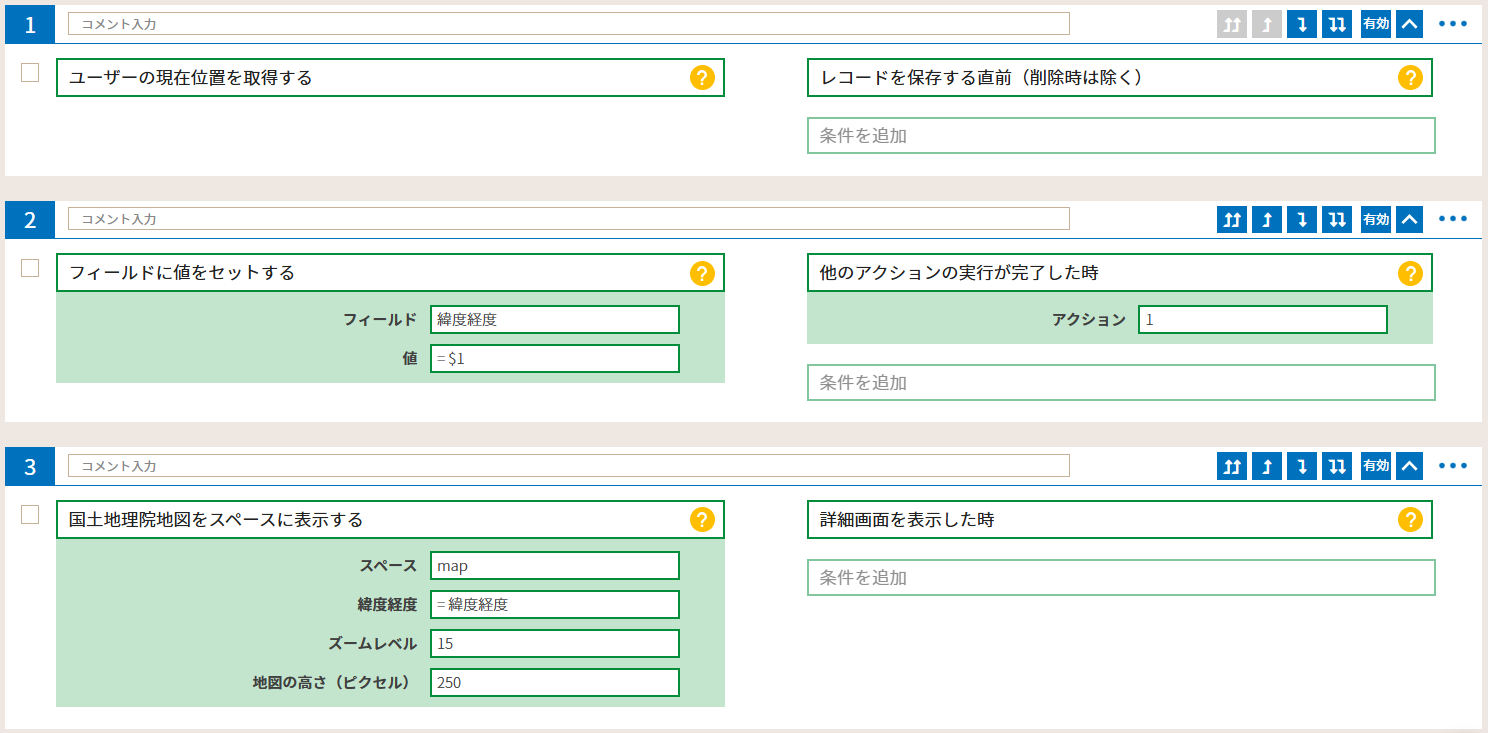Click 条件を追加 field in action 2
1488x733 pixels.
pos(1120,383)
